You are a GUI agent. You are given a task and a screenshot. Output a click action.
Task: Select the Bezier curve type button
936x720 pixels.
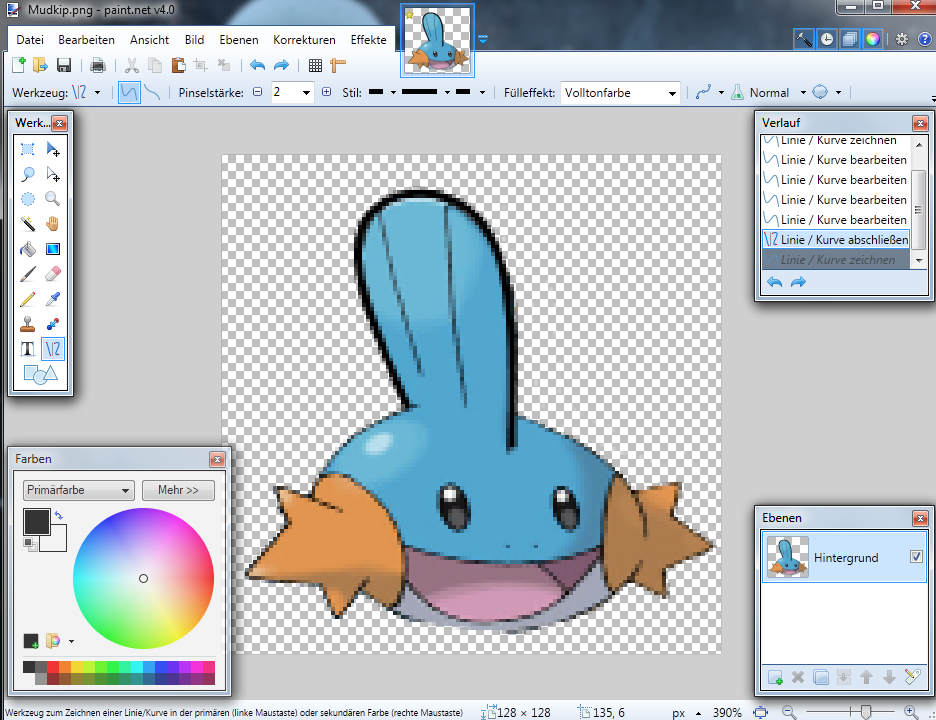coord(152,93)
